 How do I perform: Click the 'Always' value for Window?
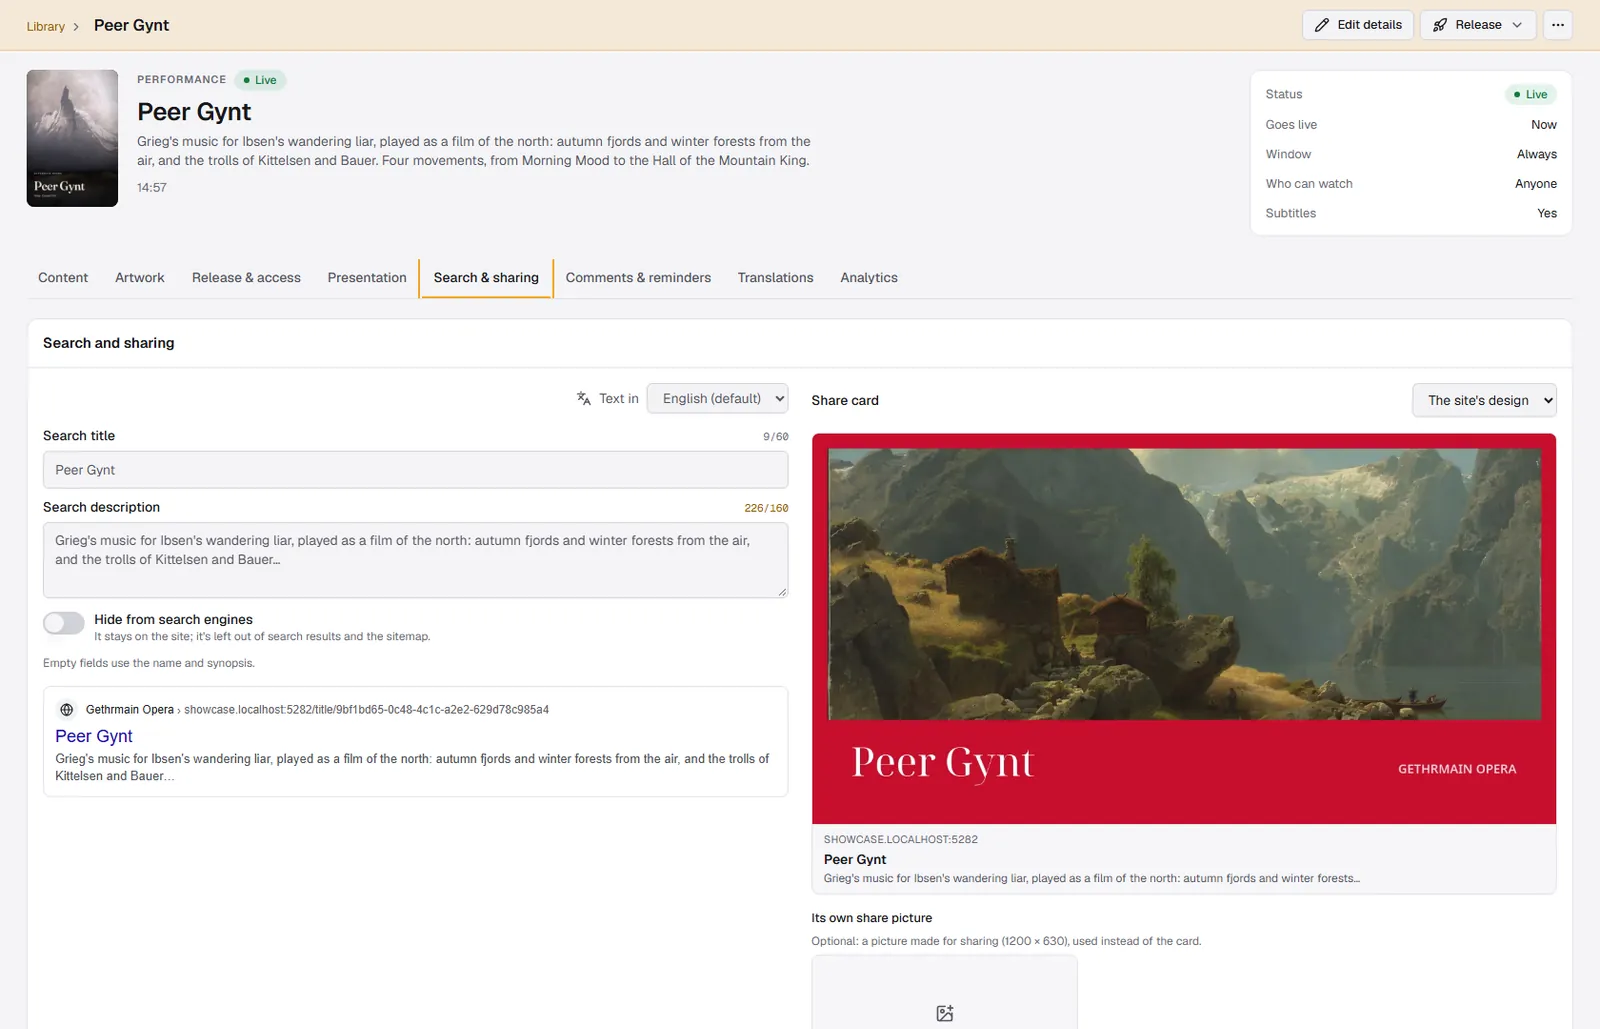tap(1537, 154)
